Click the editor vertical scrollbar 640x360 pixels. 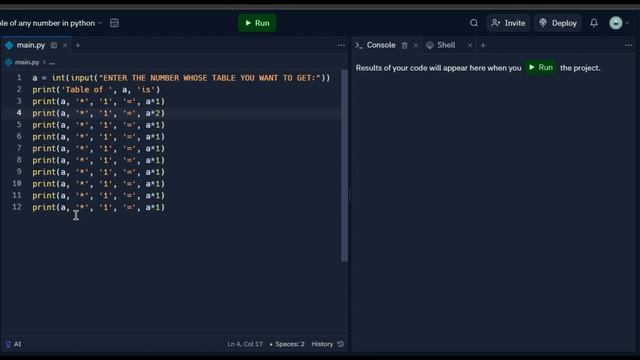click(344, 165)
